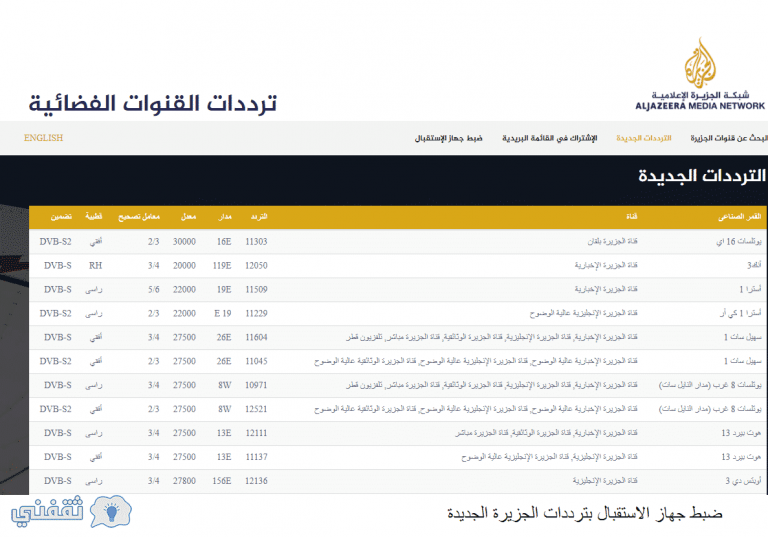Switch the site language to ENGLISH

[x=44, y=138]
